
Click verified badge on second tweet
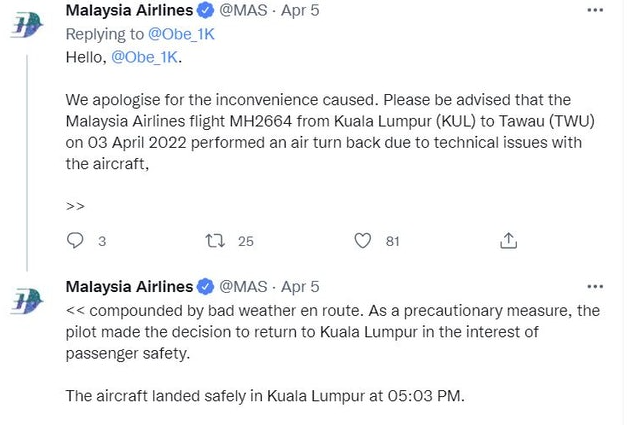[205, 287]
